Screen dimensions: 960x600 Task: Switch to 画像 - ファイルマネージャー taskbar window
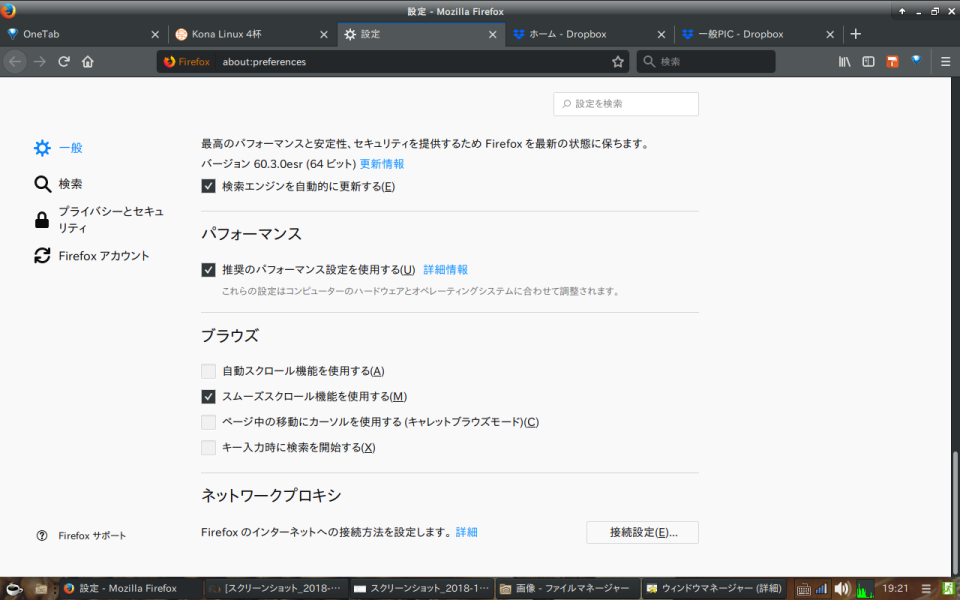pos(567,588)
